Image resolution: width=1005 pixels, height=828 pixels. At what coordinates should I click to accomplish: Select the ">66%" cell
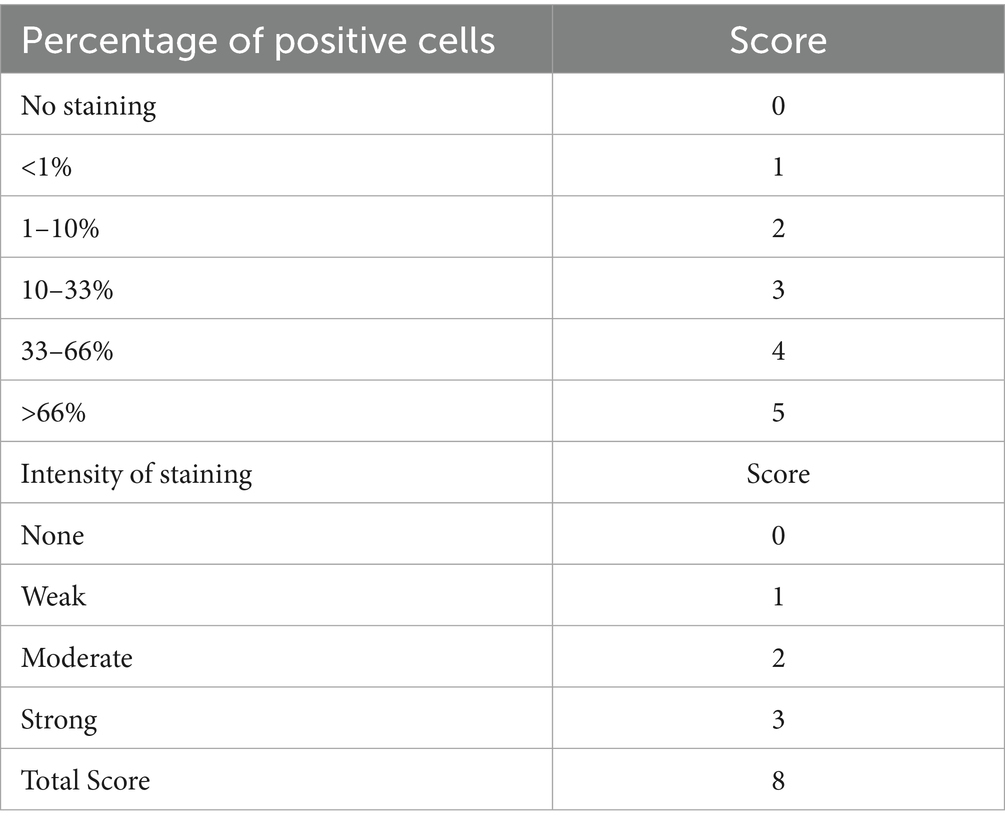[53, 412]
